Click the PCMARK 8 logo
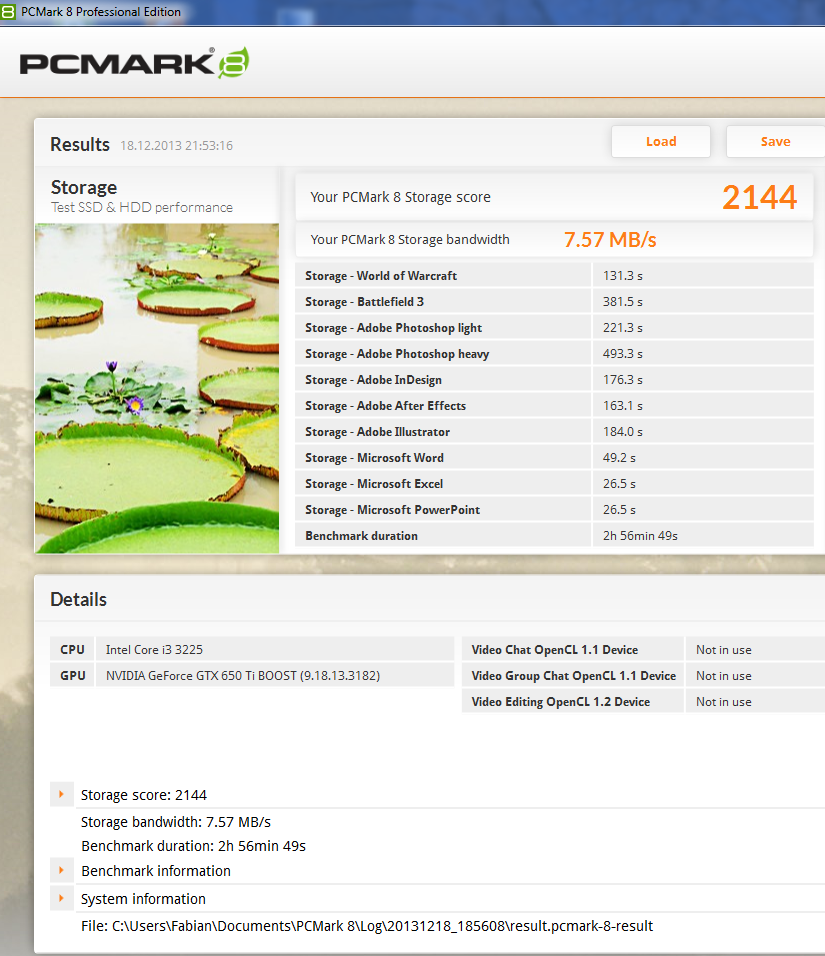Viewport: 825px width, 956px height. click(134, 62)
